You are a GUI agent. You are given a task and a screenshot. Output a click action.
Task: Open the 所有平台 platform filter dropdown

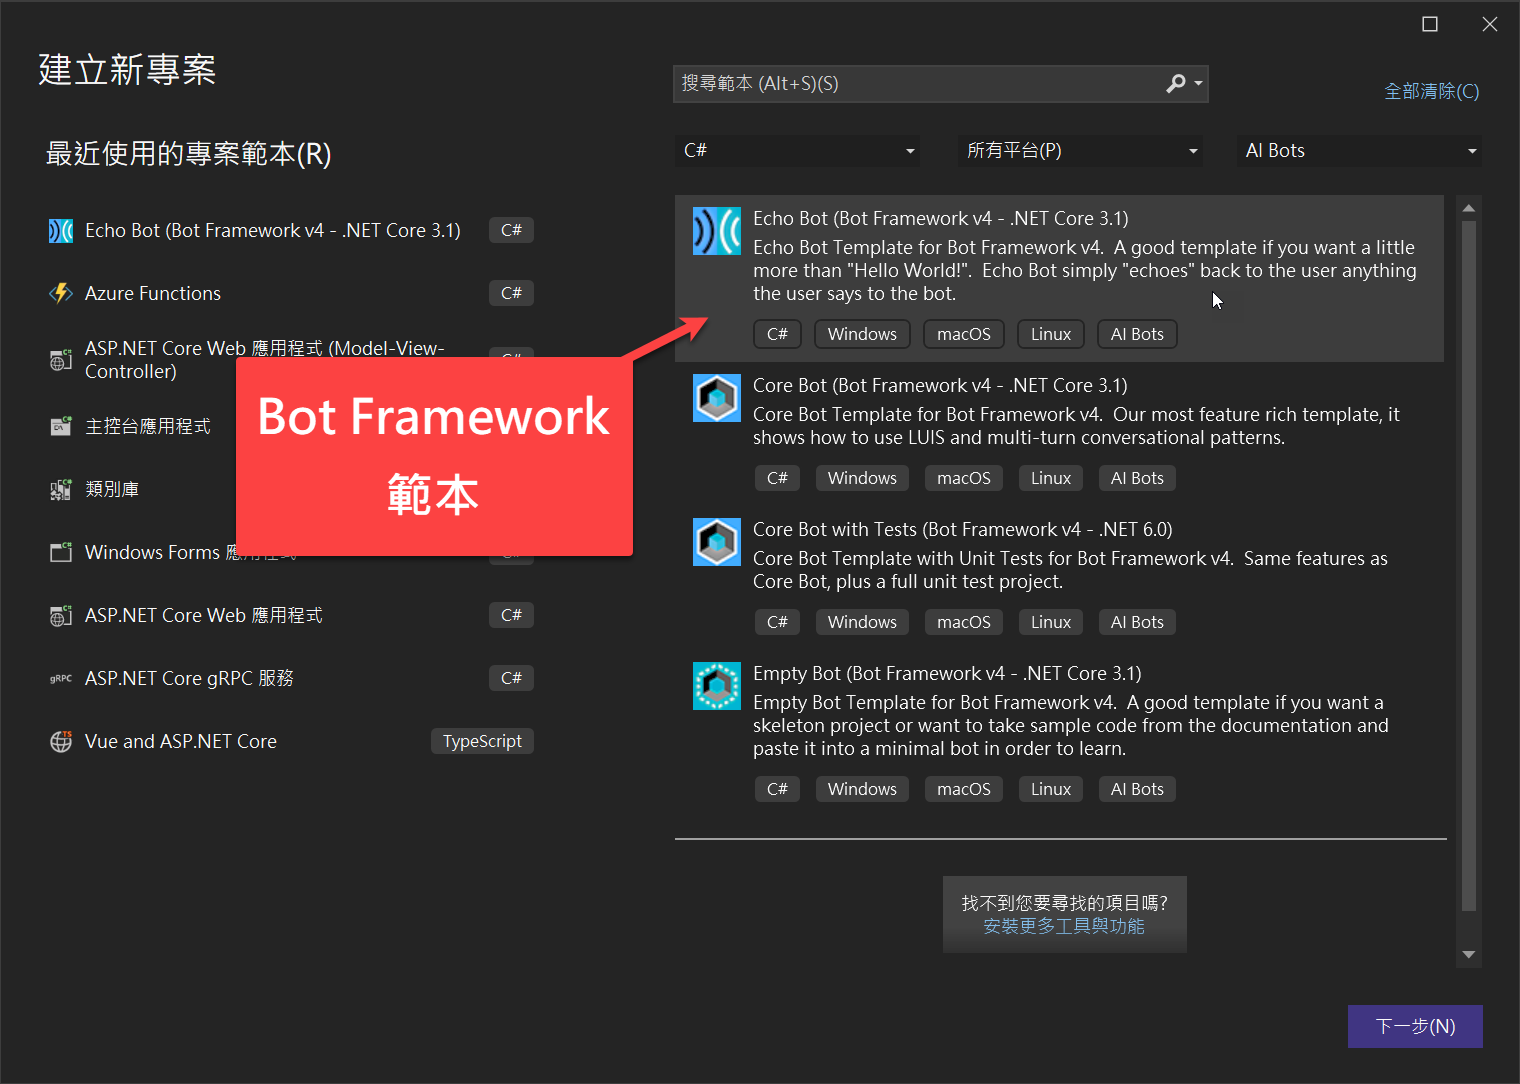tap(1080, 151)
